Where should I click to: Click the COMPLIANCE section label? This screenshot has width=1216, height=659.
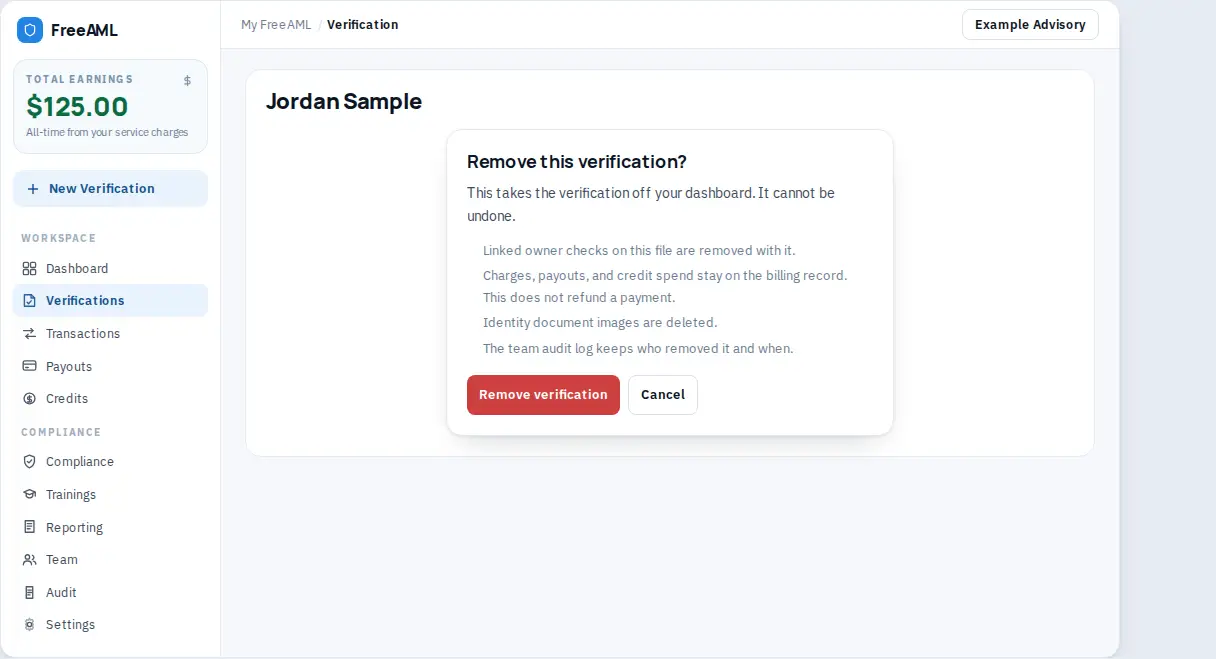click(61, 432)
